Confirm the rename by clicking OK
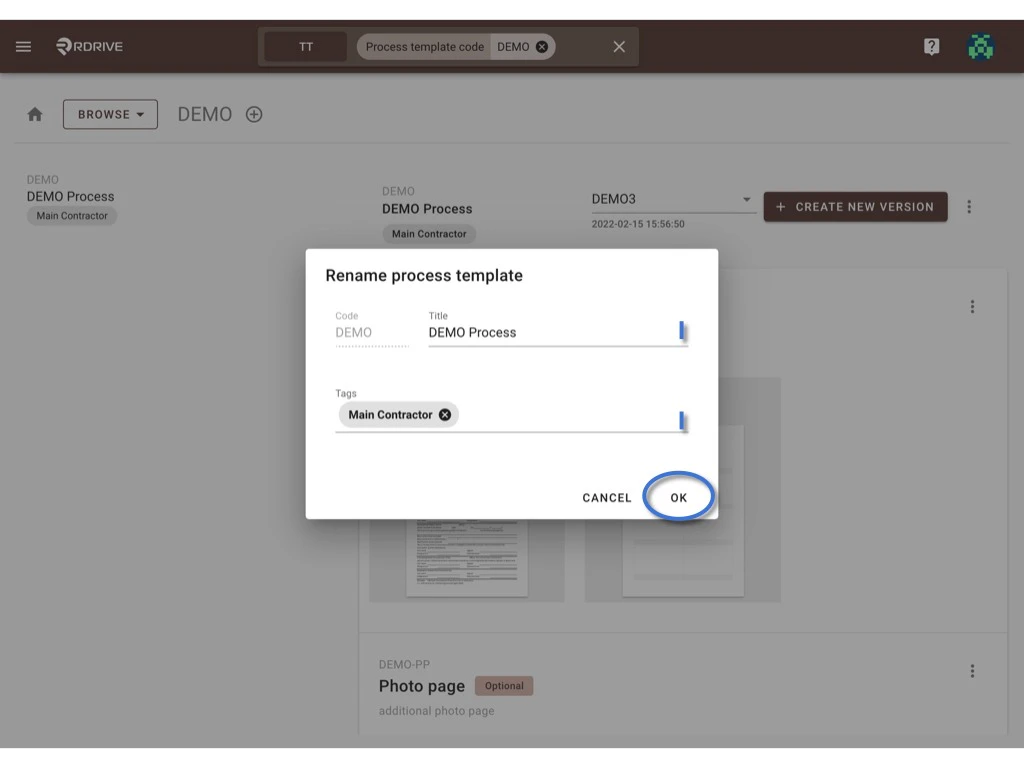 click(678, 497)
